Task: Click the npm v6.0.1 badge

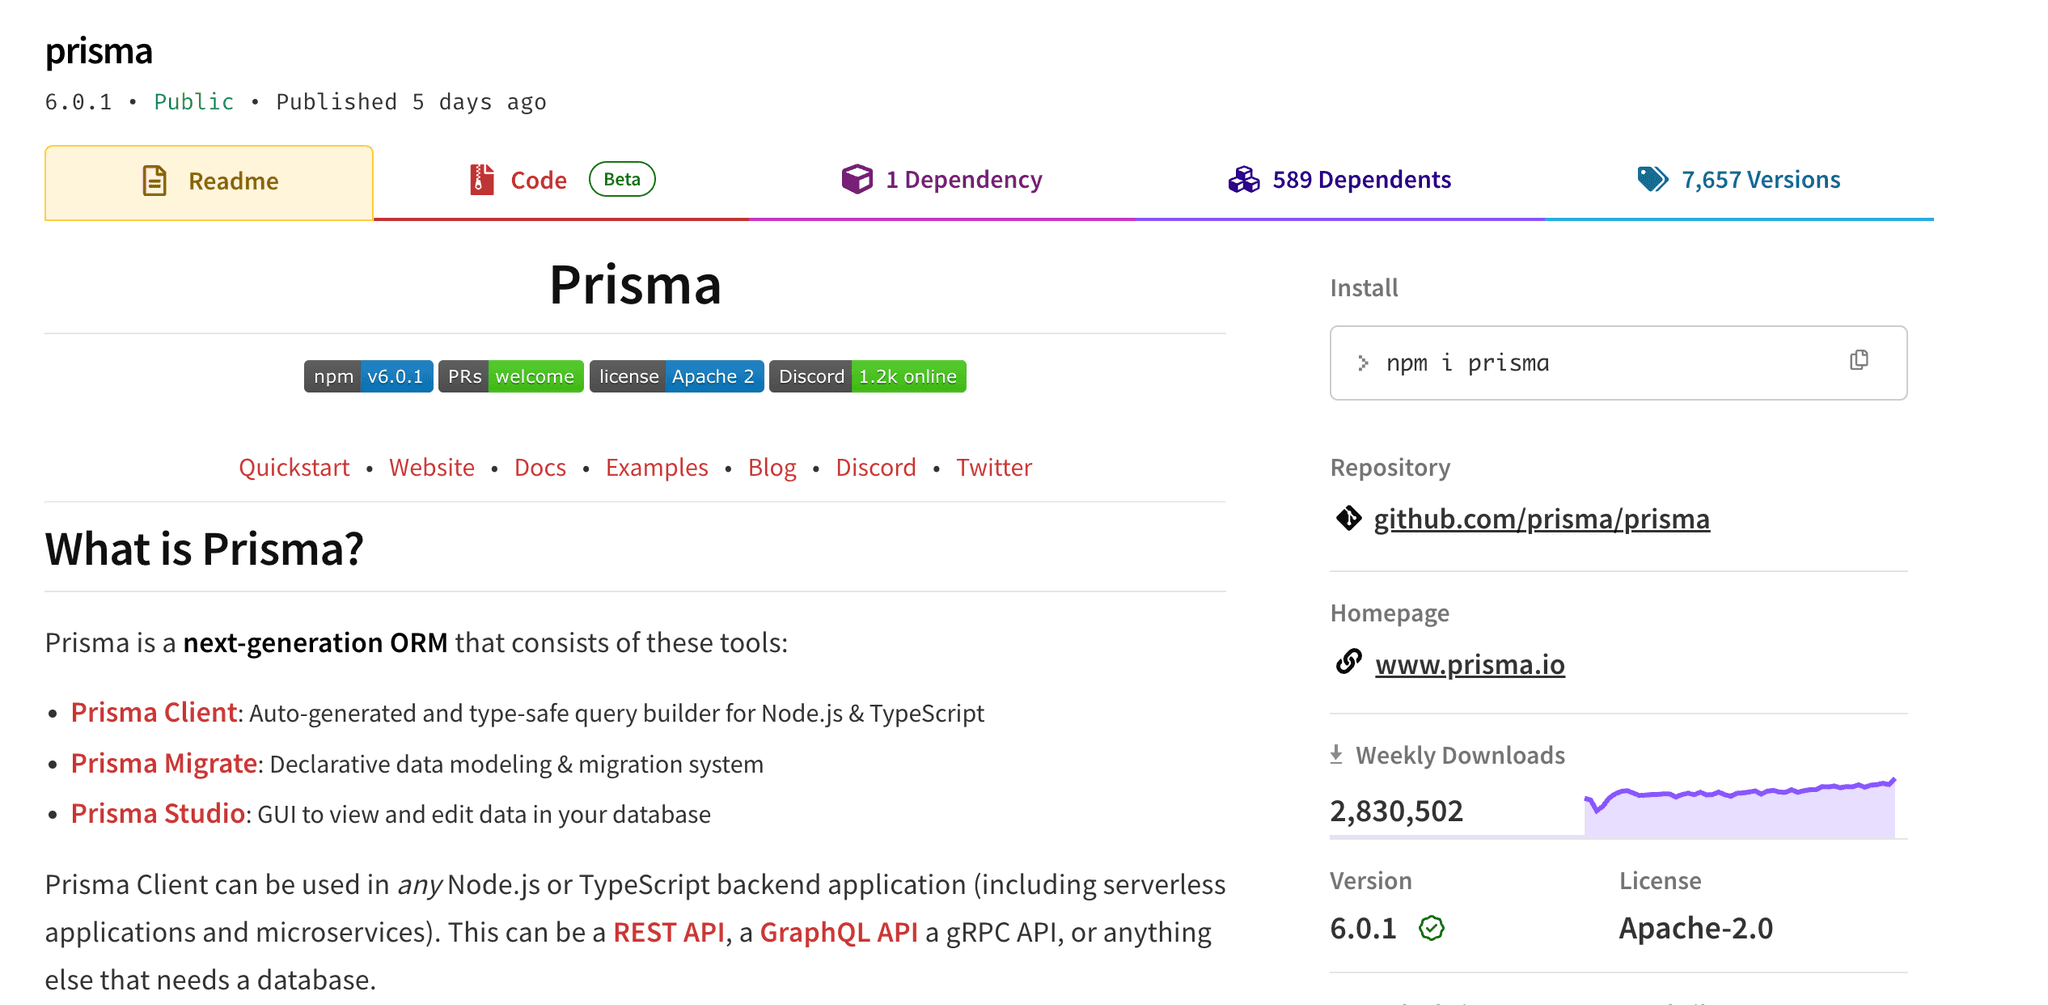Action: 368,377
